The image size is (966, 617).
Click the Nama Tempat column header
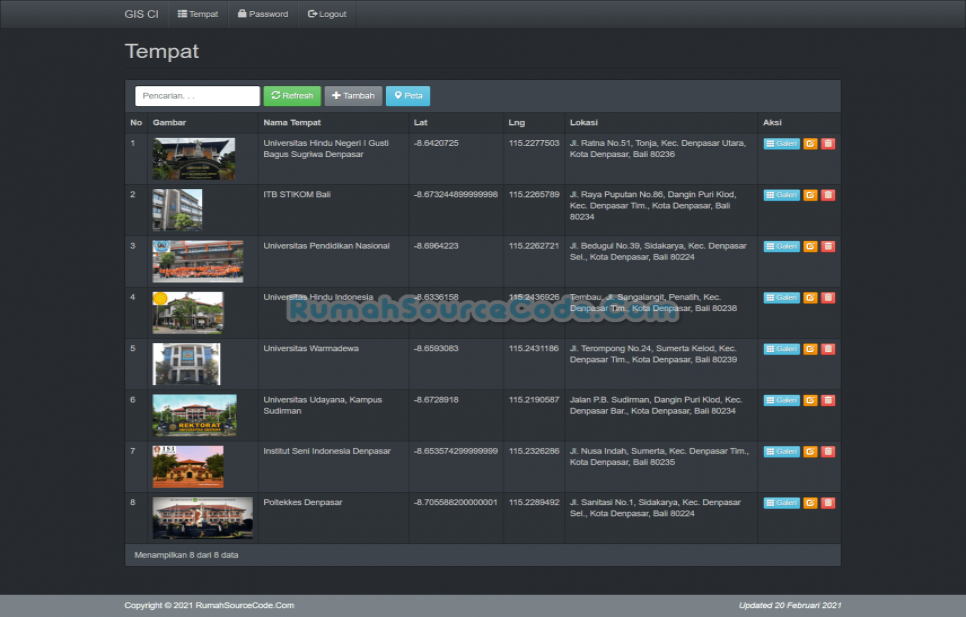click(292, 123)
